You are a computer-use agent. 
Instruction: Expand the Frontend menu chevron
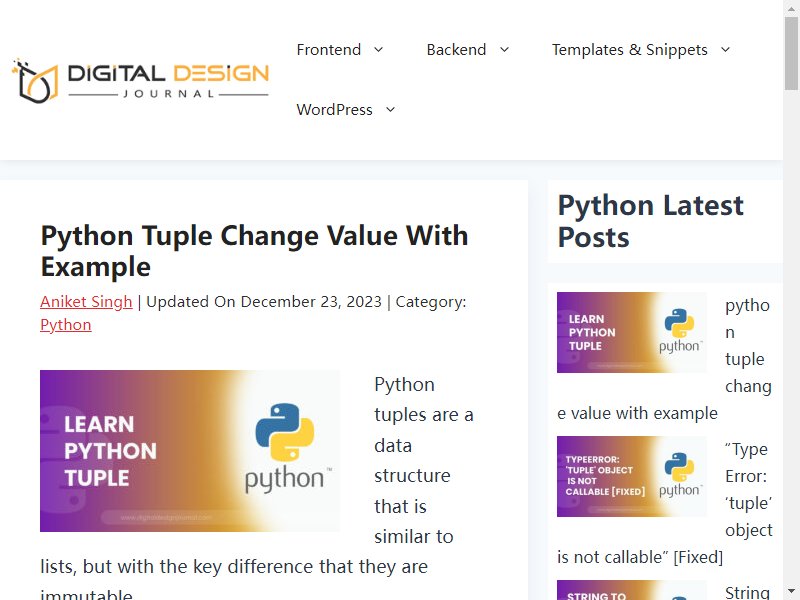(379, 49)
